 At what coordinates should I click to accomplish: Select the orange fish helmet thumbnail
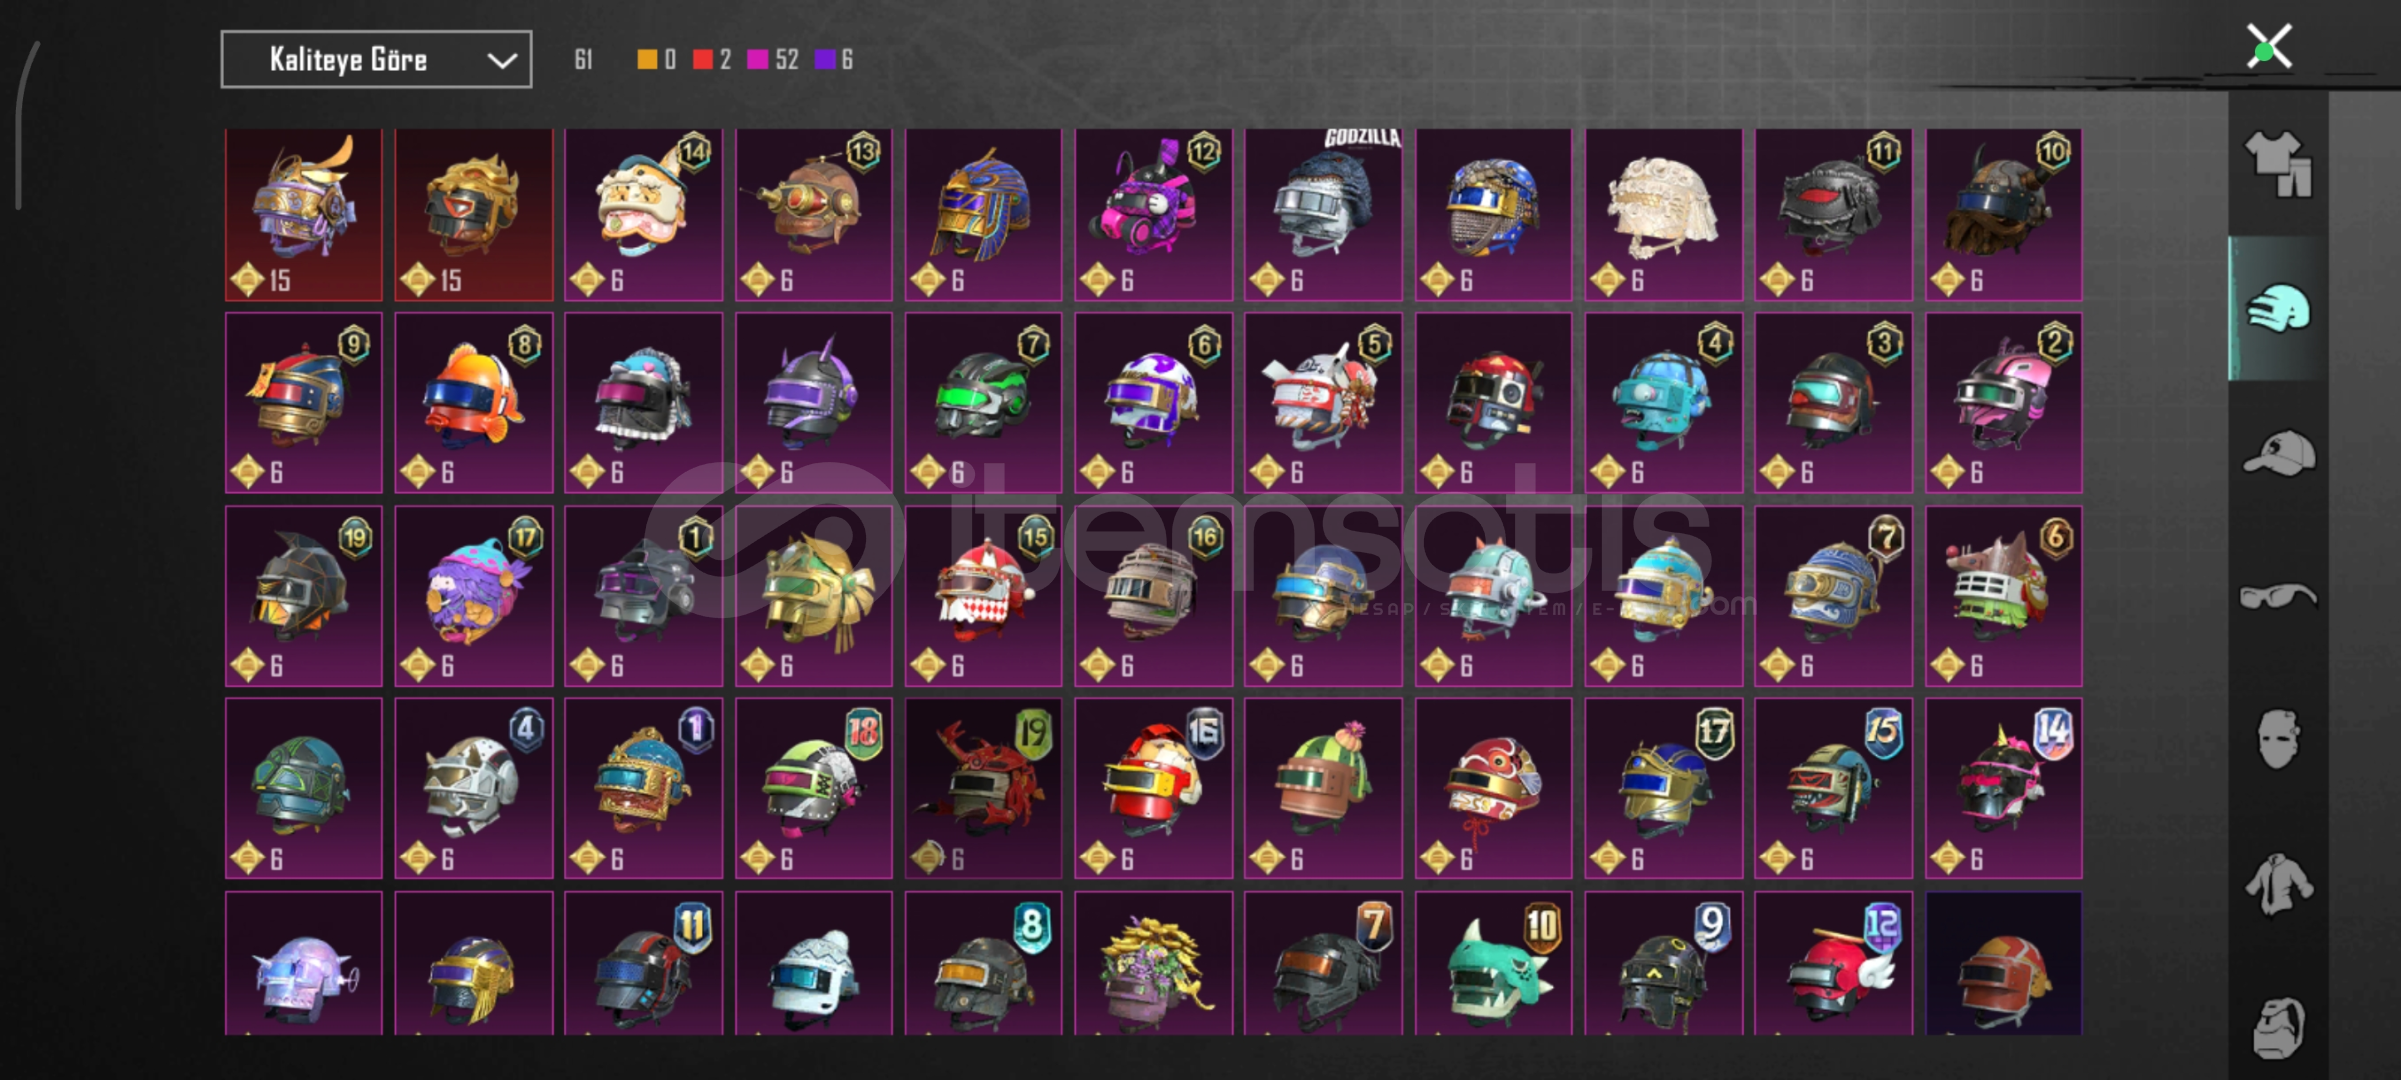point(474,402)
